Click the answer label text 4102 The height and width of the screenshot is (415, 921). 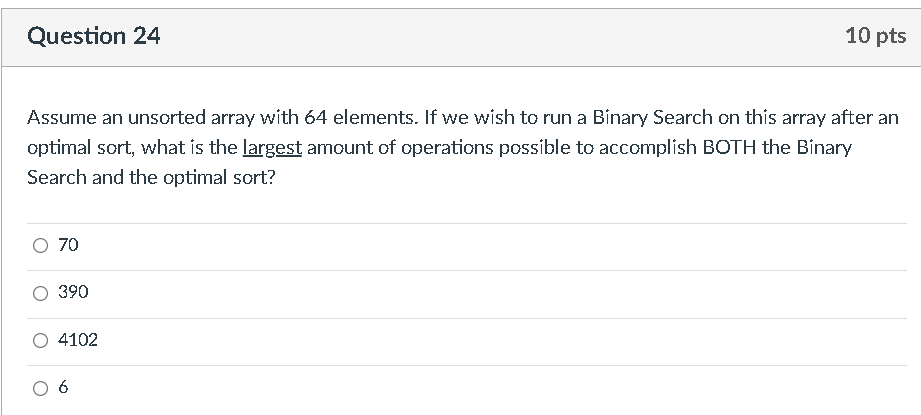pos(78,339)
